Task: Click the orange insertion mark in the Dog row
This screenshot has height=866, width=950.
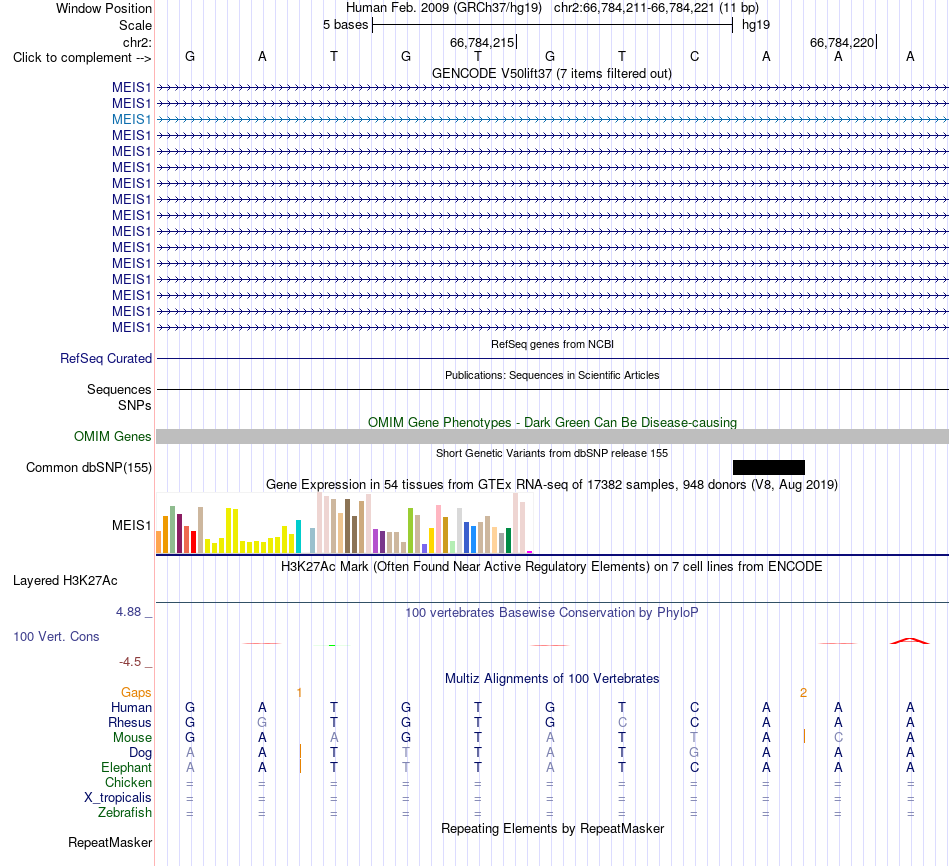Action: 301,751
